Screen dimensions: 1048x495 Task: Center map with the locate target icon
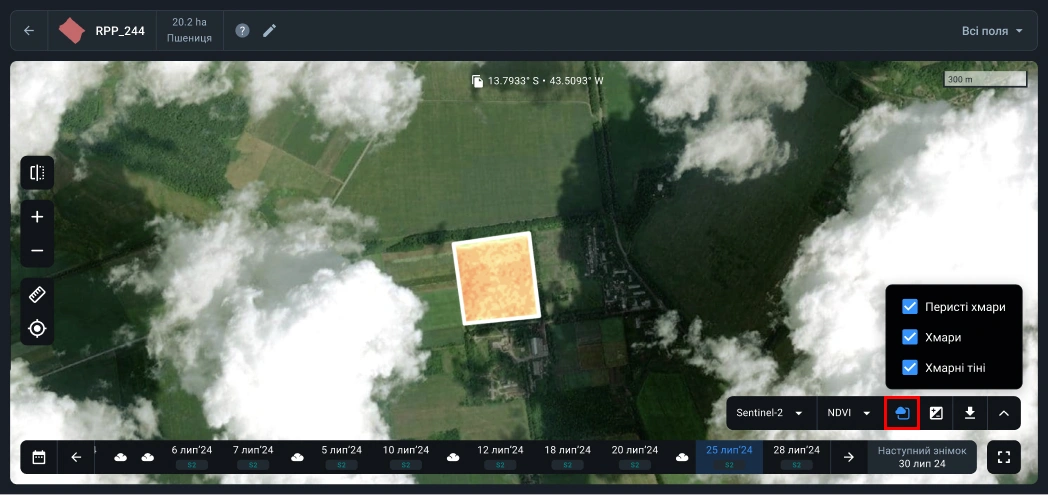pos(37,329)
